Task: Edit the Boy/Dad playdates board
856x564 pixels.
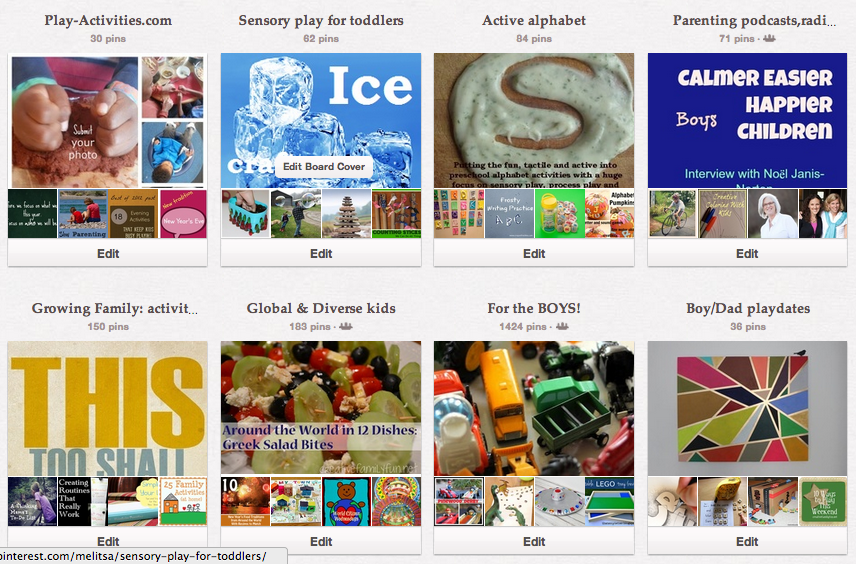Action: (x=747, y=541)
